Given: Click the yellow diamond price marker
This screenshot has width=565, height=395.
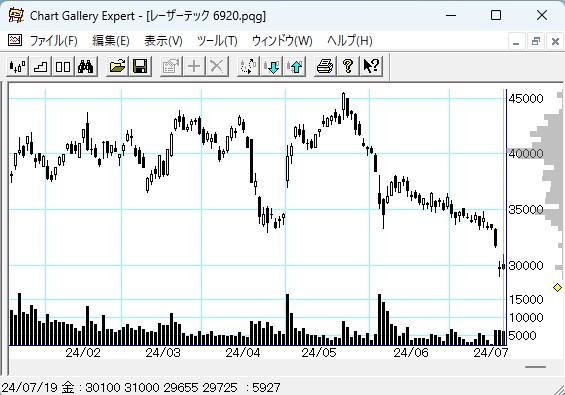Looking at the screenshot, I should 557,287.
